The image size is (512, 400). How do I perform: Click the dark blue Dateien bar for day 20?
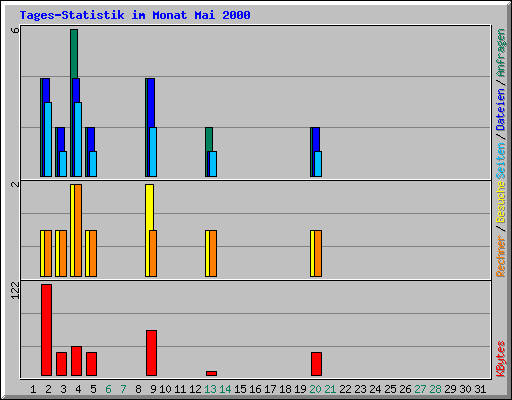click(316, 139)
